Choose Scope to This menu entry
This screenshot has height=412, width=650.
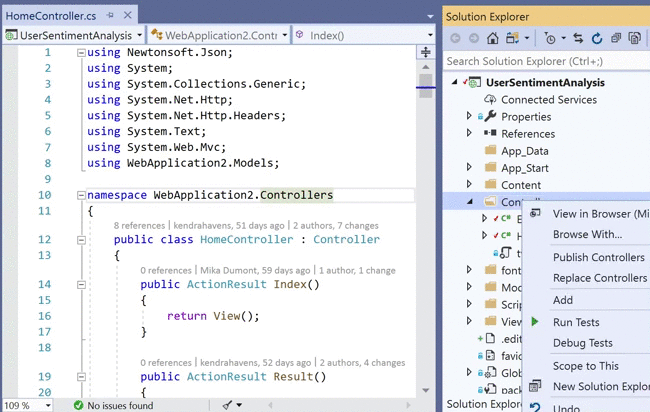[587, 366]
